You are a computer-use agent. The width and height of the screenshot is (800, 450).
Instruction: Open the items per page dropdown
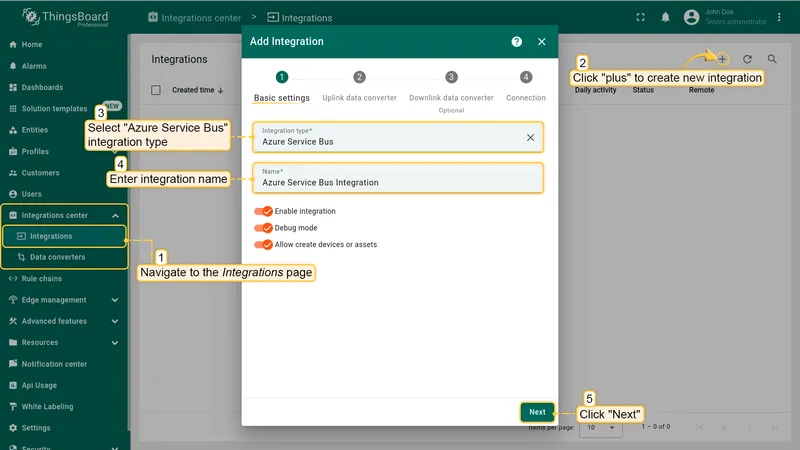tap(601, 428)
